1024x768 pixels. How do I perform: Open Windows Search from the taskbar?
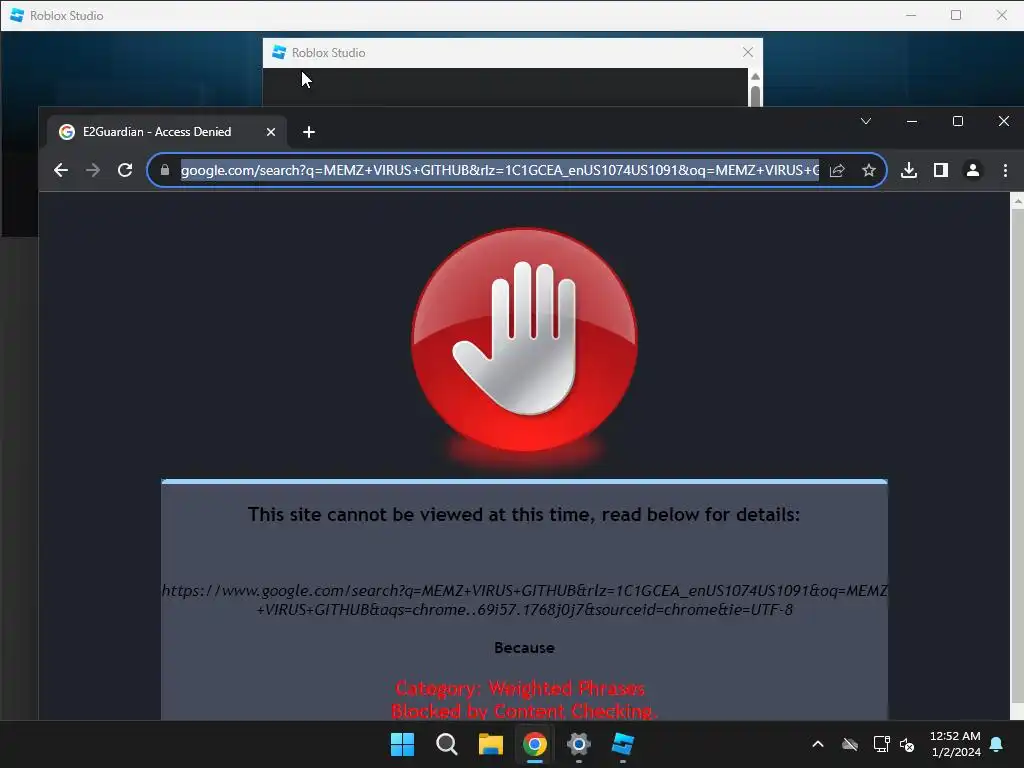tap(447, 744)
